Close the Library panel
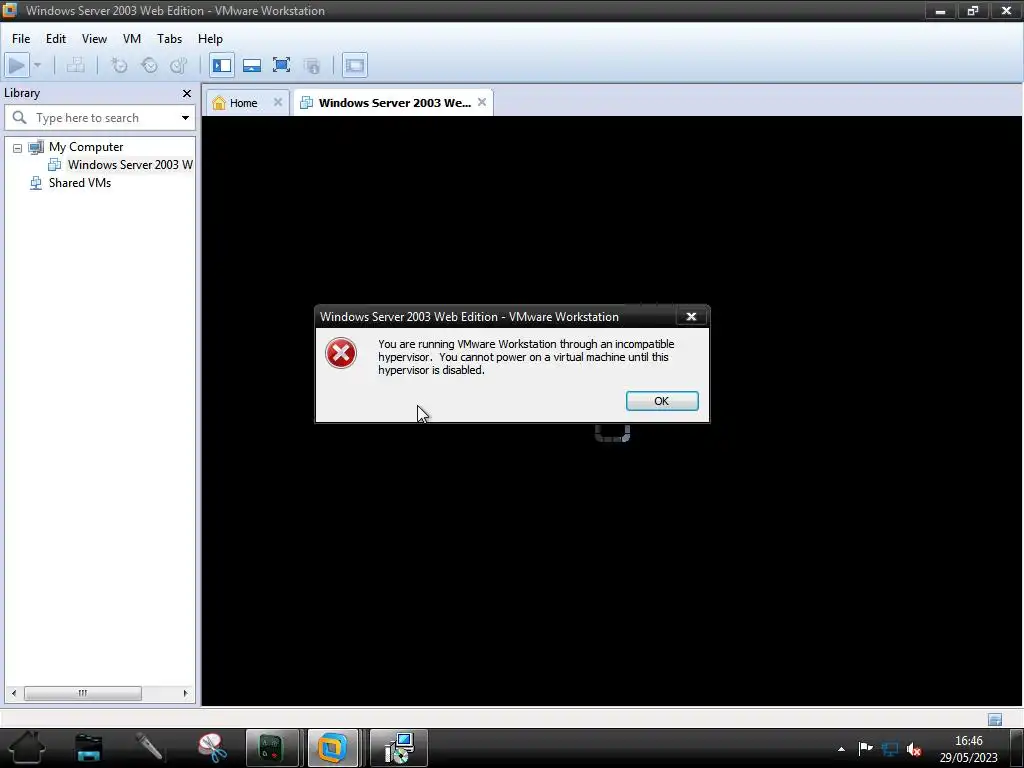1024x768 pixels. 187,93
